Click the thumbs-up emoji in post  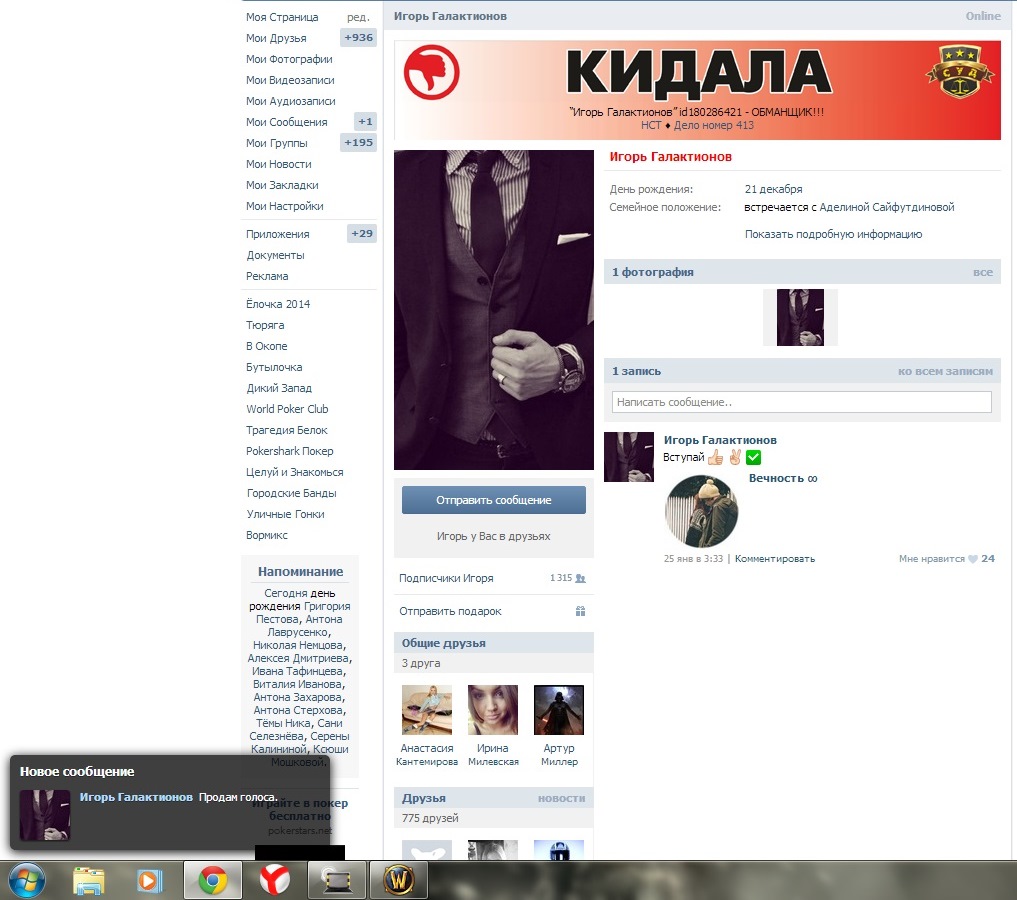click(x=715, y=458)
